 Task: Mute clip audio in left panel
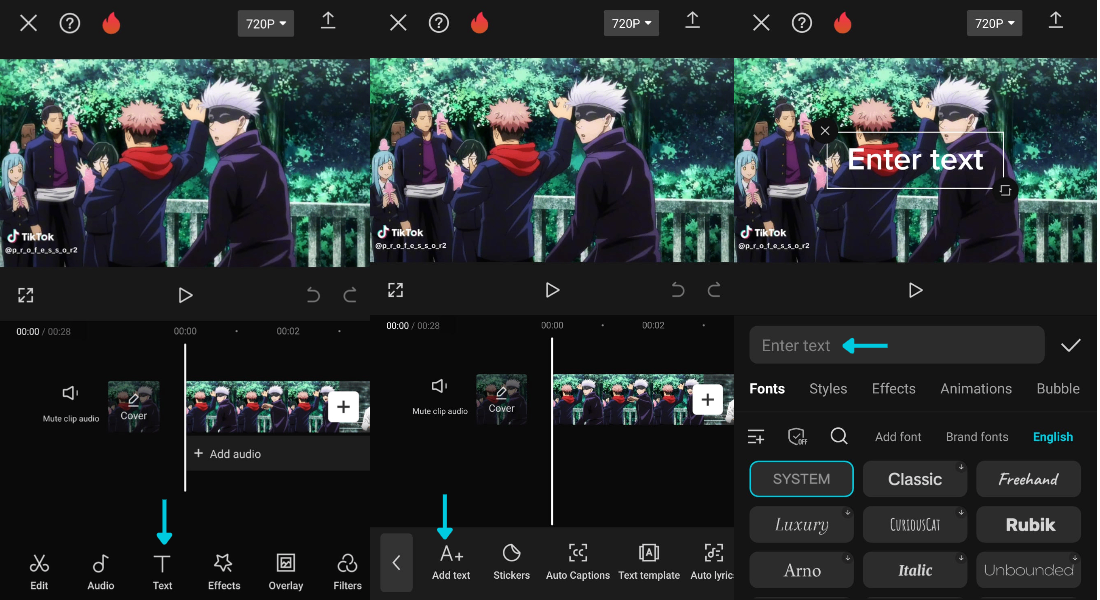[x=70, y=403]
